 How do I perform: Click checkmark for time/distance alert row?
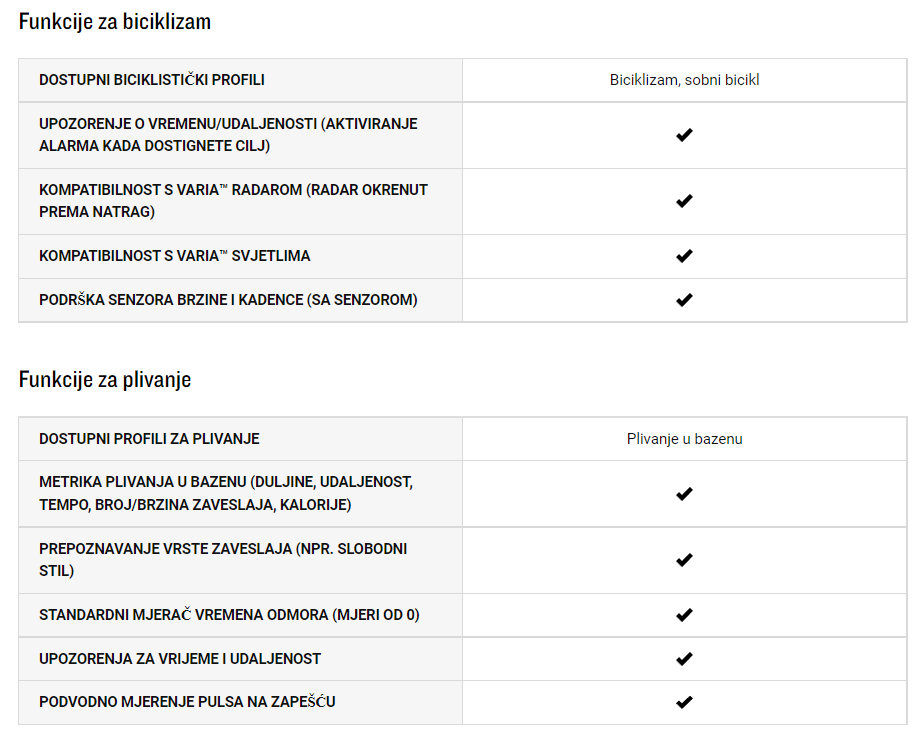(684, 135)
